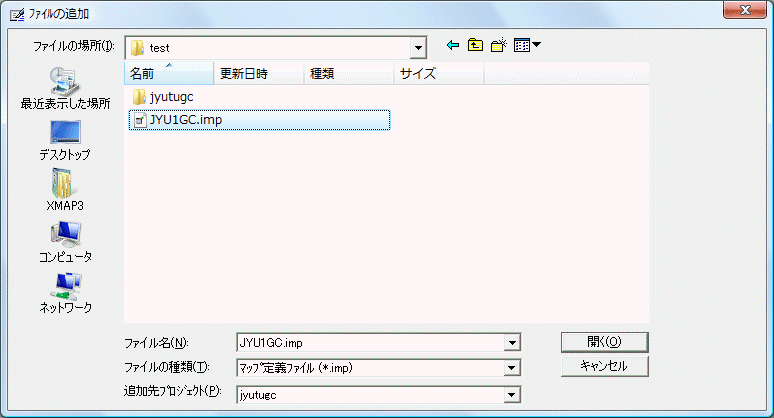The height and width of the screenshot is (418, 774).
Task: Click the dialog title bar icon
Action: [17, 14]
